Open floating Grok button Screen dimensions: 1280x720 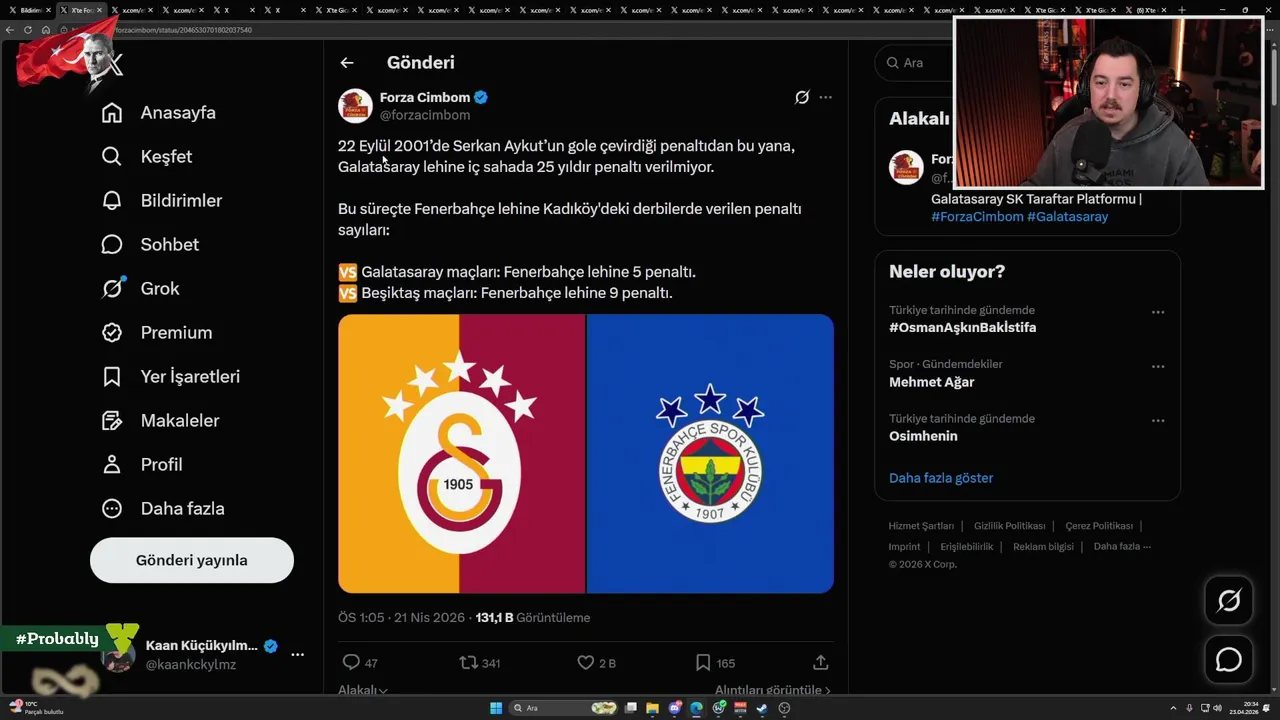[x=1228, y=601]
